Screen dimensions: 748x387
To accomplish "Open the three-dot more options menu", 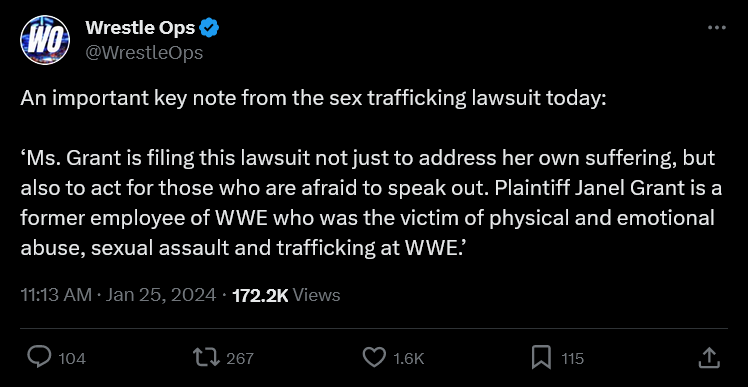I will (x=717, y=28).
